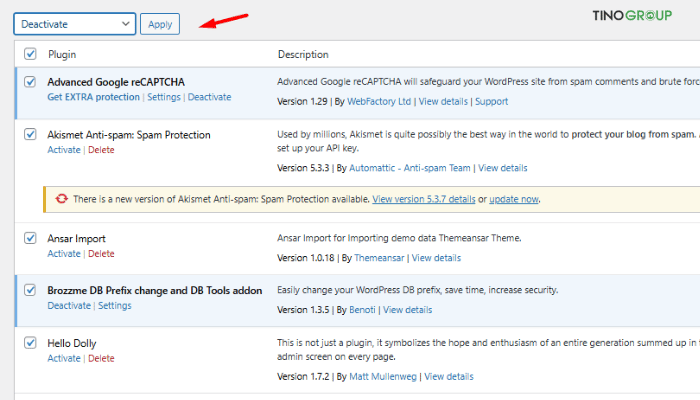Activate the Hello Dolly plugin

point(64,358)
